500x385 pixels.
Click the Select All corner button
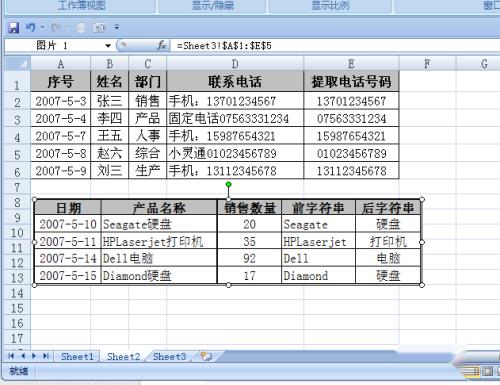click(x=18, y=63)
